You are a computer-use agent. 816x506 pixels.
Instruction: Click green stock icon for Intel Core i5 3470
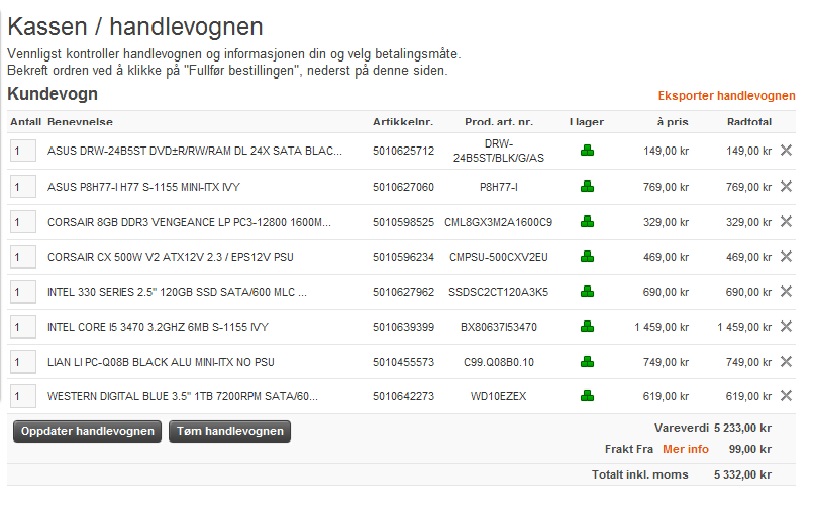click(x=588, y=326)
